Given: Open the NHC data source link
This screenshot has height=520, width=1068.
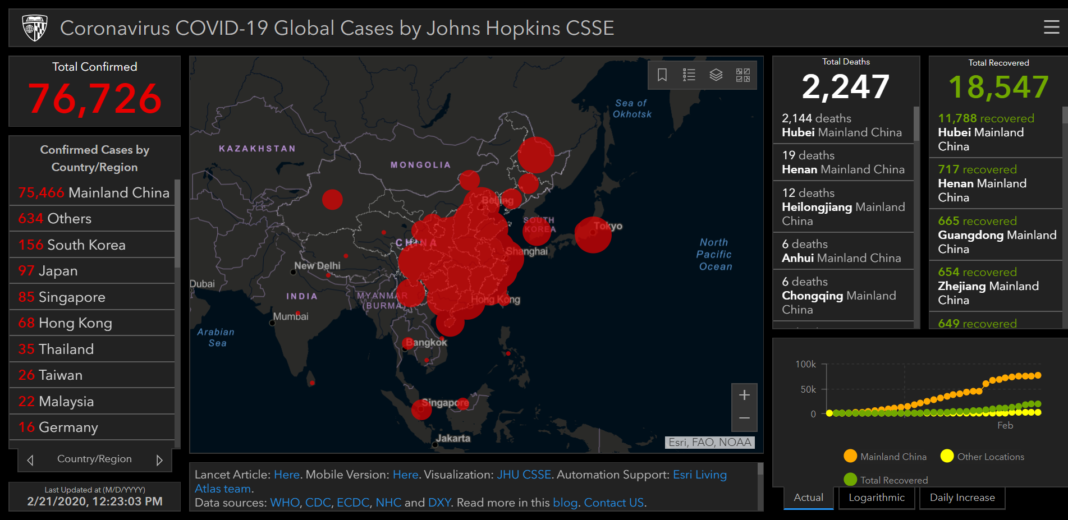Looking at the screenshot, I should [x=388, y=503].
